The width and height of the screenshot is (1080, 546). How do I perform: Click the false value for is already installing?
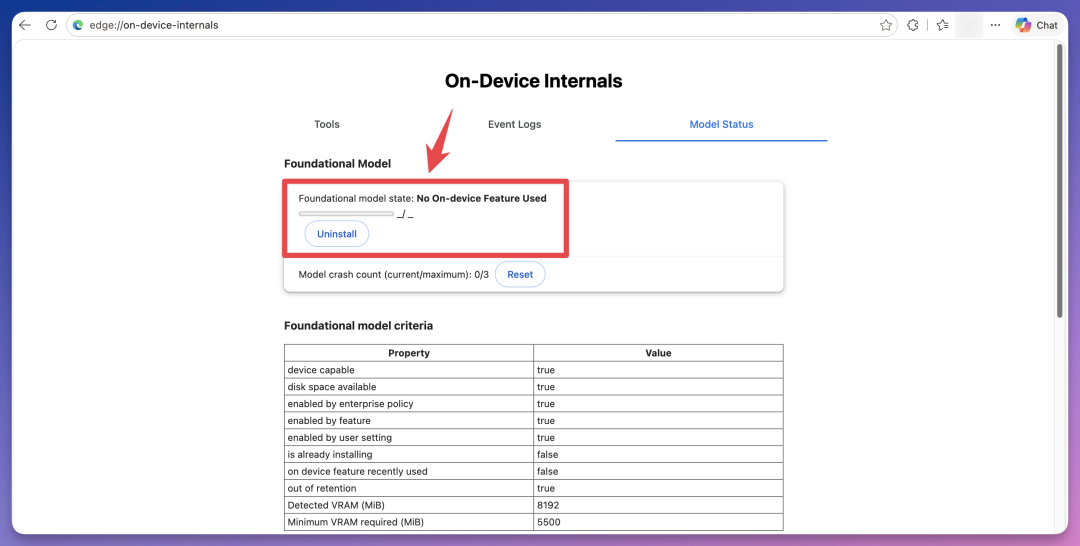pos(548,454)
